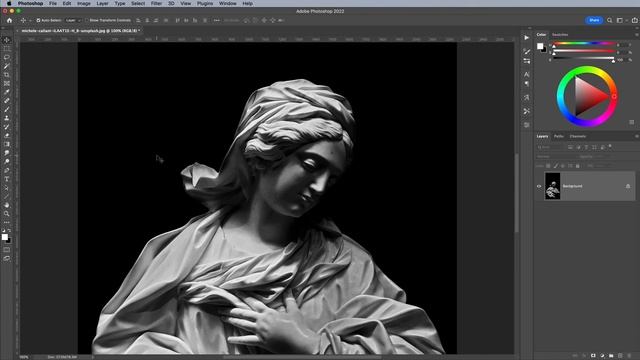Select the Zoom tool
Viewport: 640px width, 360px height.
click(7, 213)
